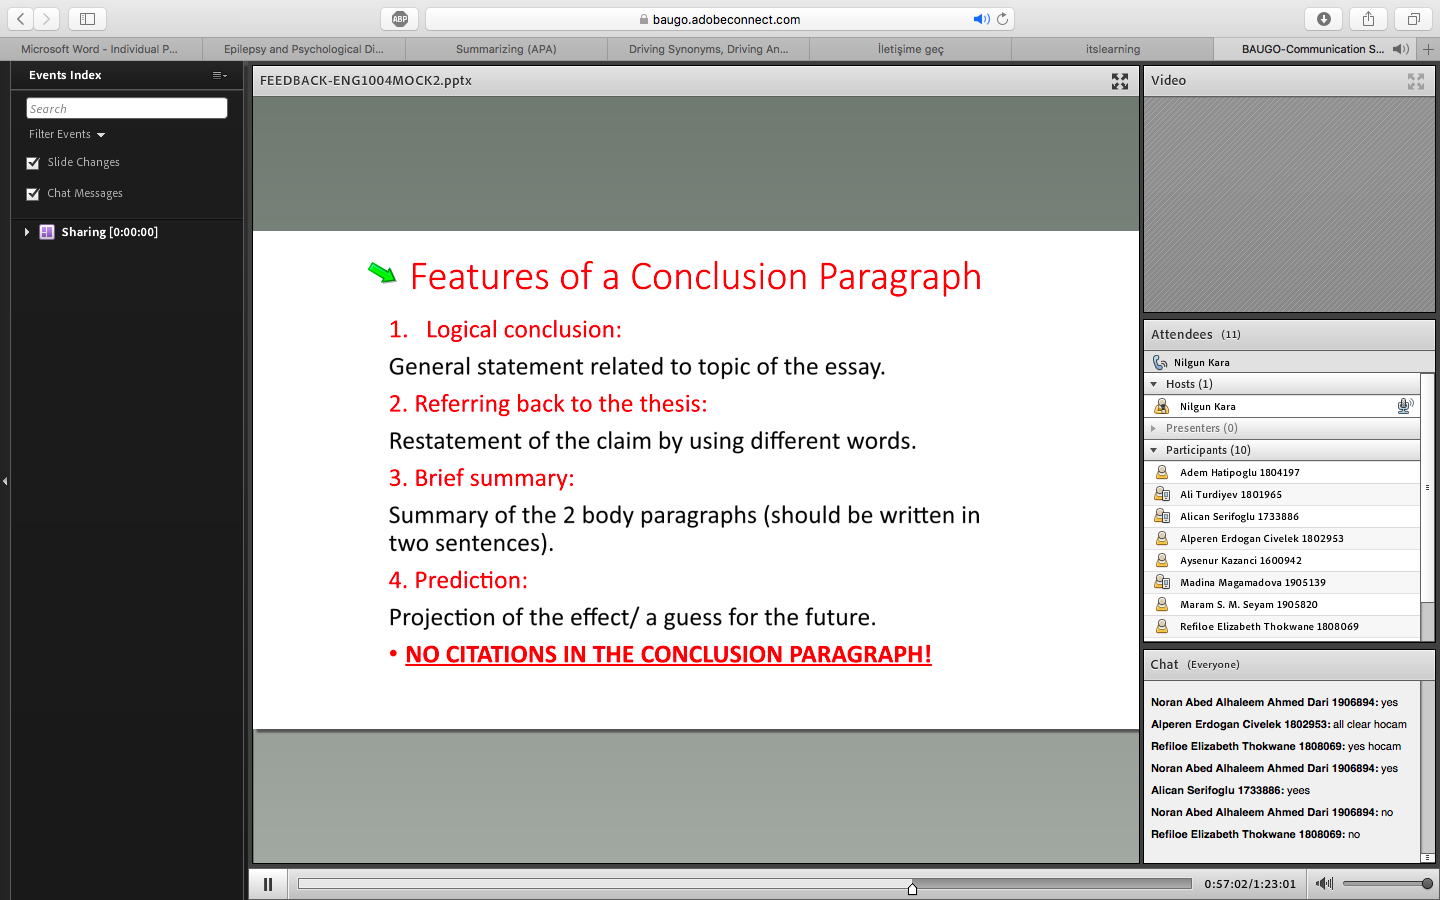Screen dimensions: 1440x900
Task: Maximize the Video pod
Action: pyautogui.click(x=1416, y=82)
